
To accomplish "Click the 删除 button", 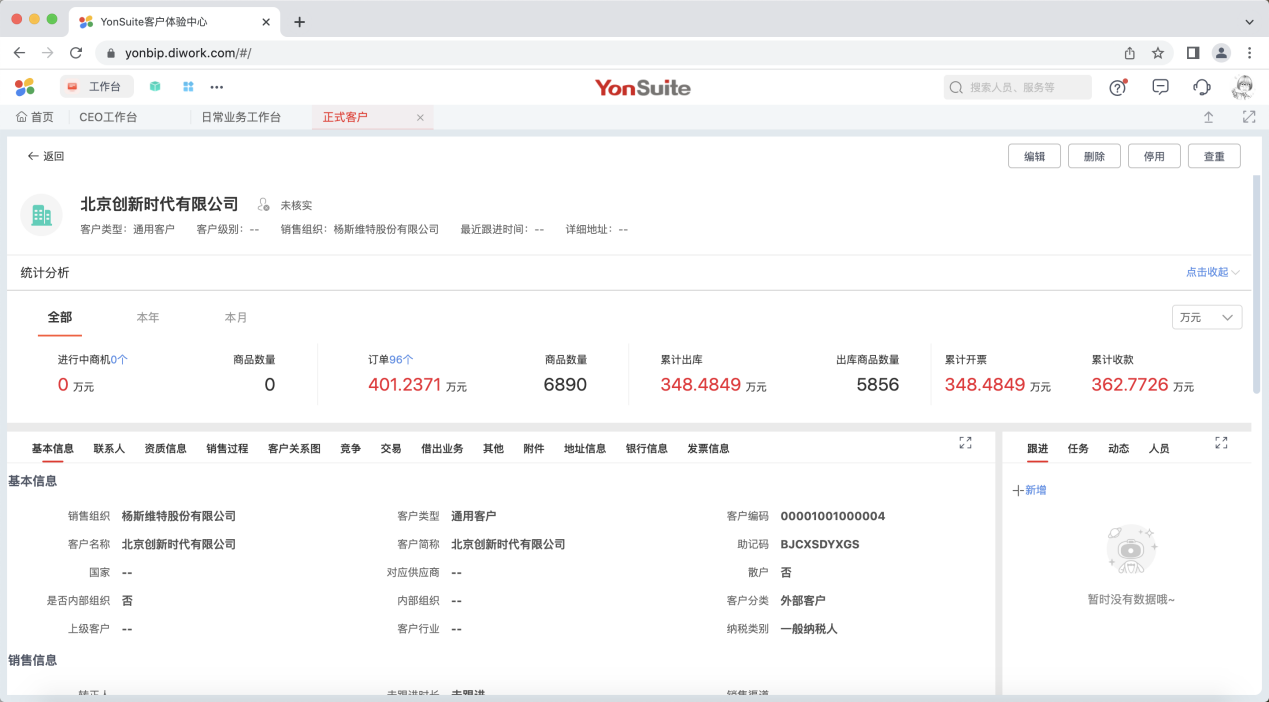I will [x=1094, y=156].
